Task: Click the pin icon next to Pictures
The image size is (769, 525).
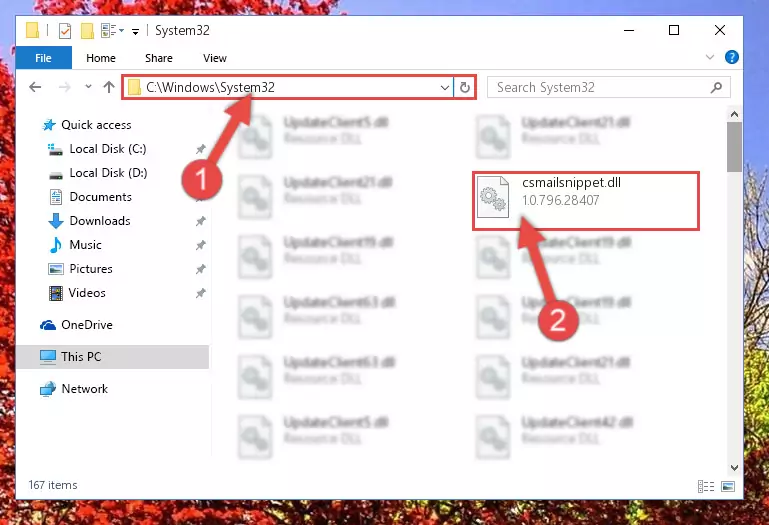Action: click(200, 269)
